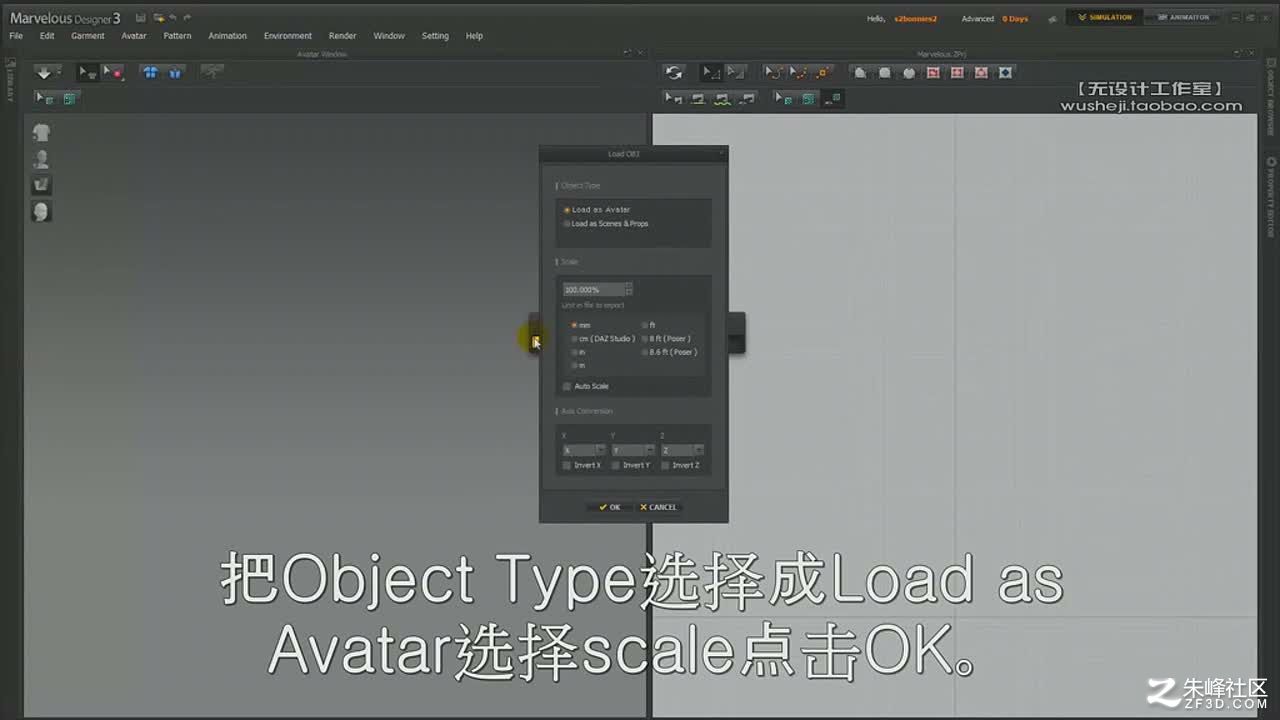The width and height of the screenshot is (1280, 720).
Task: Click the undo arrow in title bar
Action: (173, 18)
